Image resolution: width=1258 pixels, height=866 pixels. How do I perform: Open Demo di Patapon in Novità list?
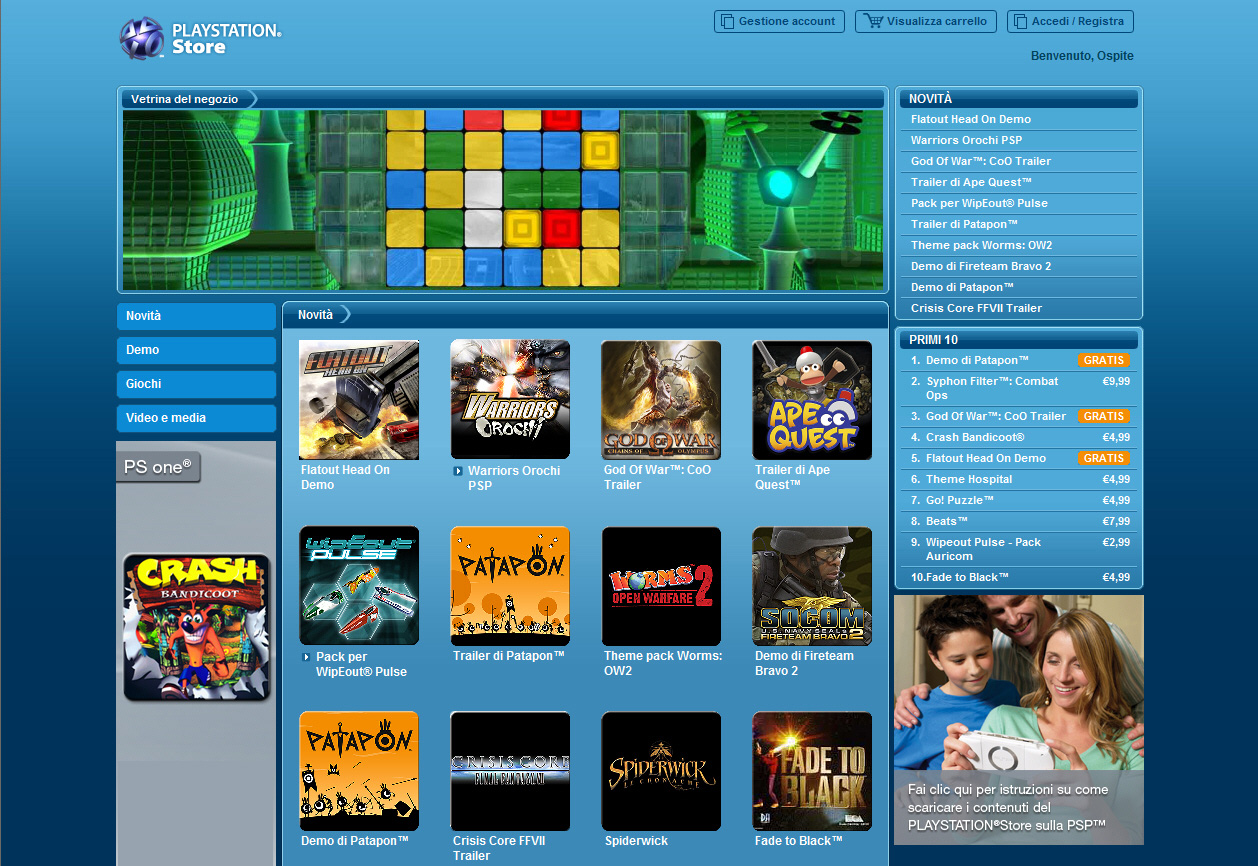[x=962, y=288]
